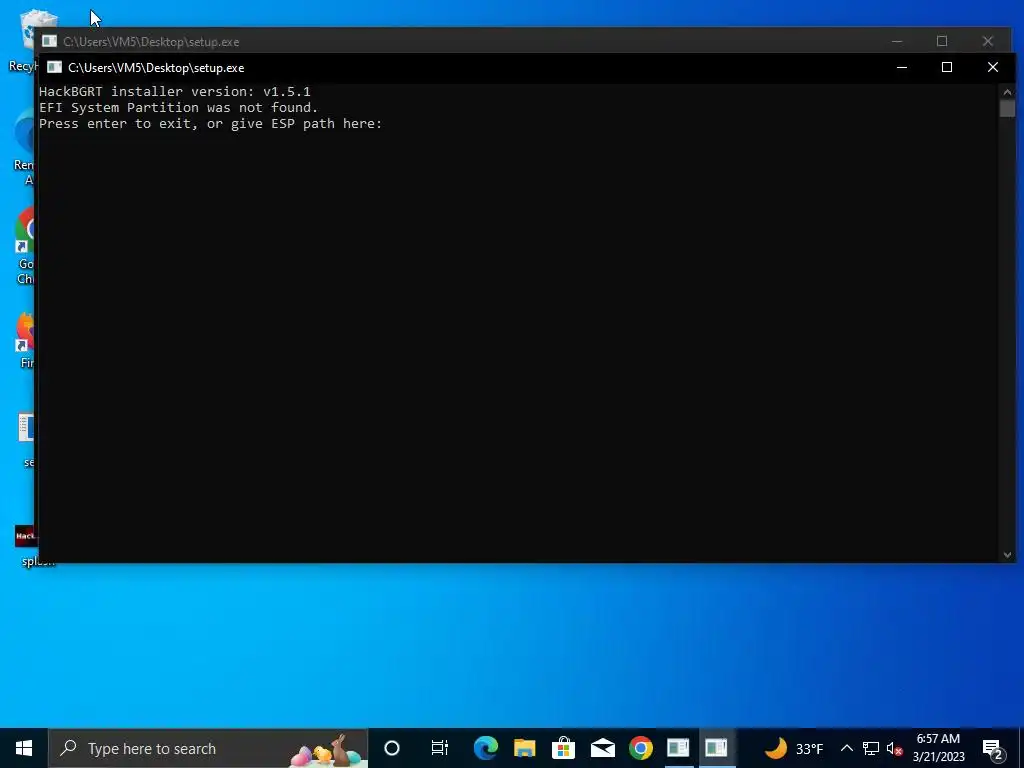The width and height of the screenshot is (1024, 768).
Task: Click the Type here to search box
Action: point(208,748)
